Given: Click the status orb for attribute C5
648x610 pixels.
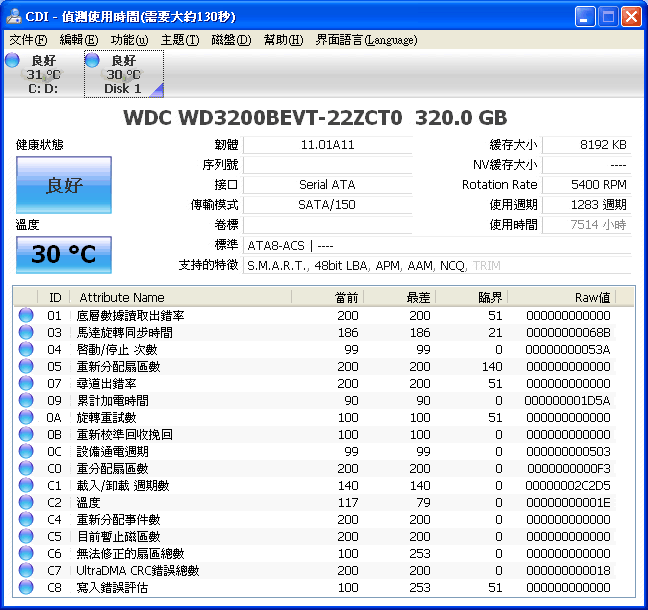Looking at the screenshot, I should pyautogui.click(x=26, y=536).
